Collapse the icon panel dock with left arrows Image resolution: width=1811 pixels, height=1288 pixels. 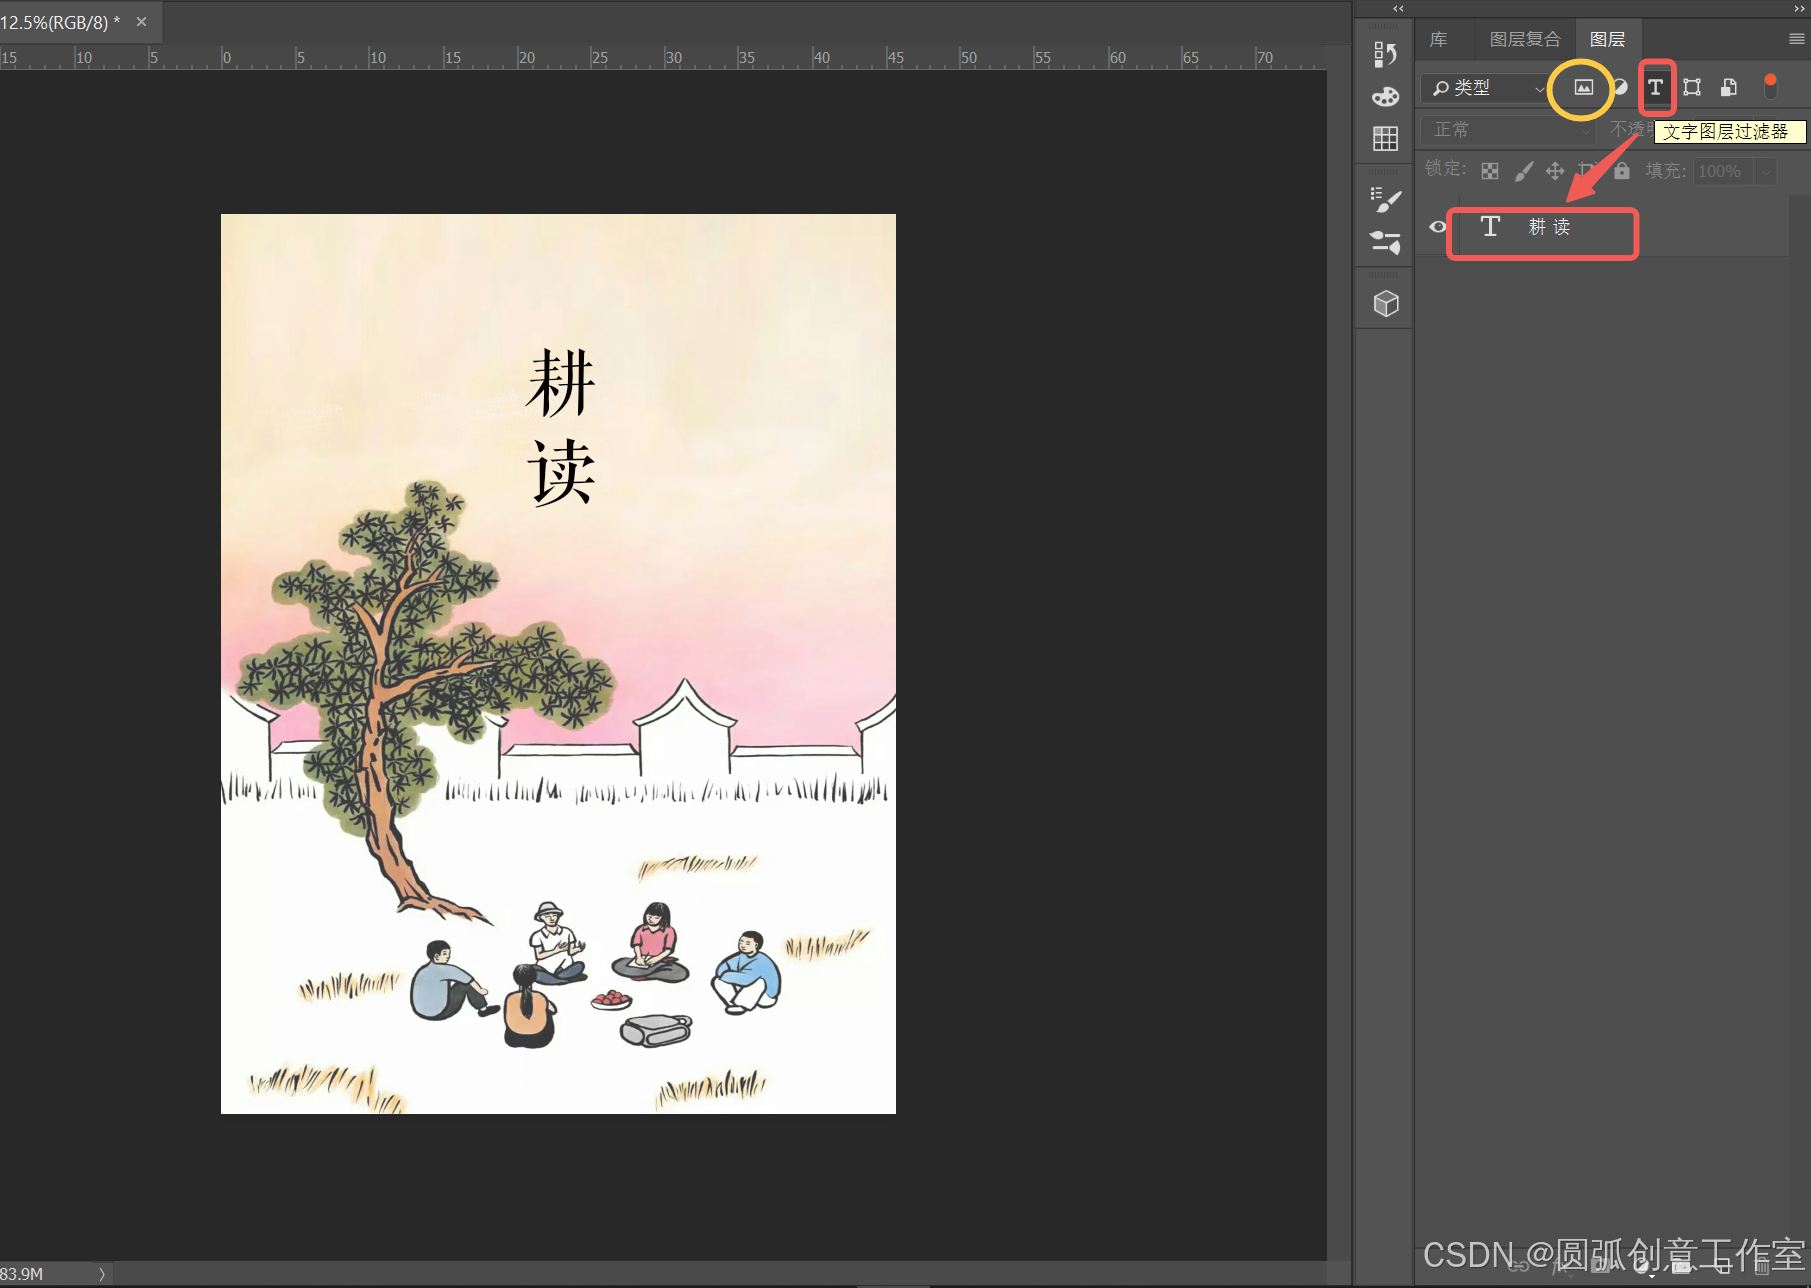(1398, 8)
